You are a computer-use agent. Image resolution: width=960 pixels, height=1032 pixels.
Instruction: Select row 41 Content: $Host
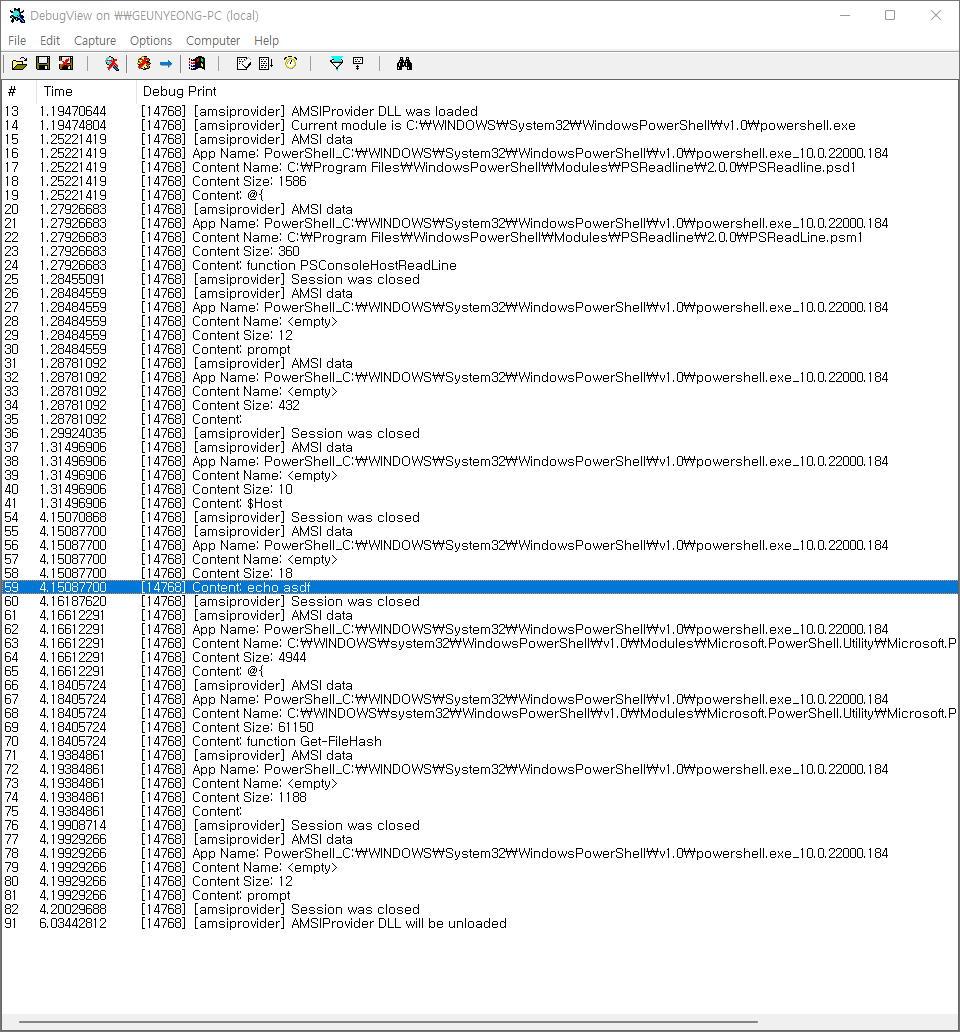(480, 503)
